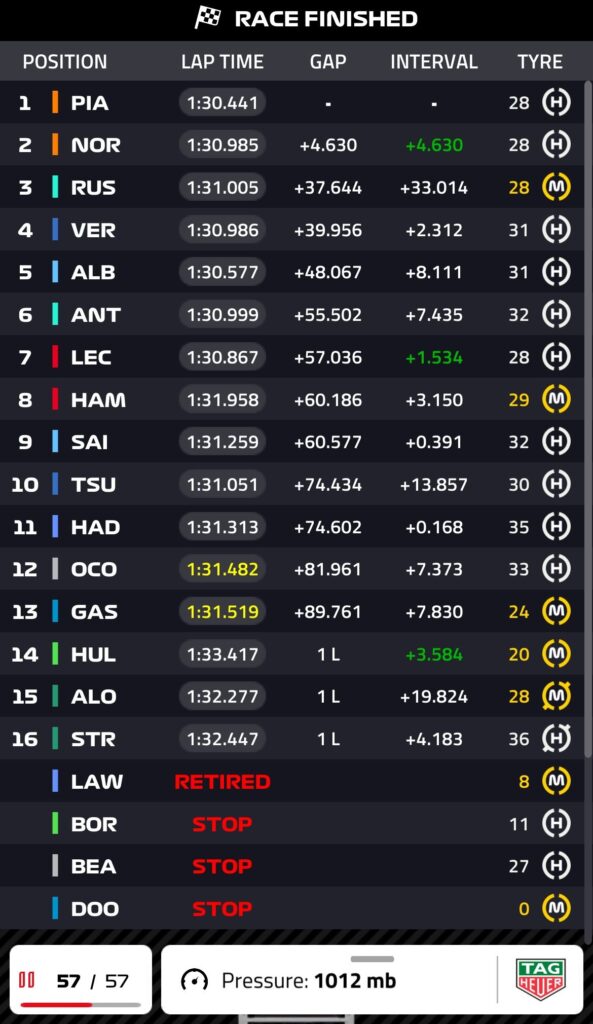Select the GAP column header
This screenshot has height=1024, width=593.
click(328, 61)
